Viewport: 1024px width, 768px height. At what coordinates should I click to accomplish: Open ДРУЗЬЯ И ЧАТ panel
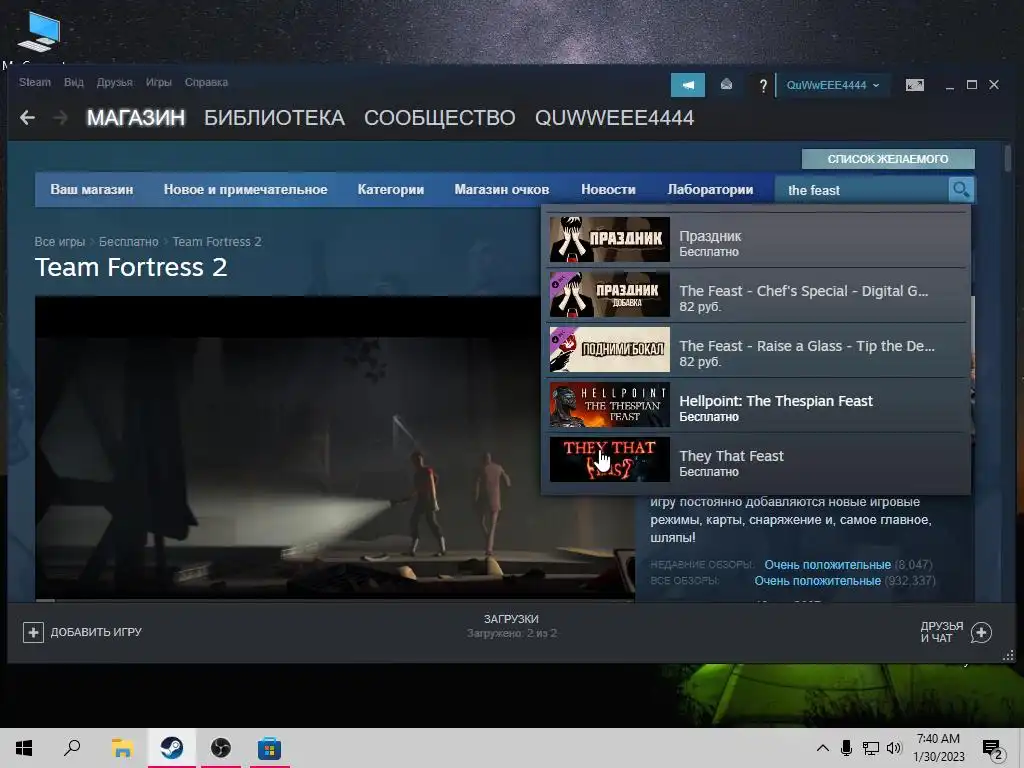(941, 632)
